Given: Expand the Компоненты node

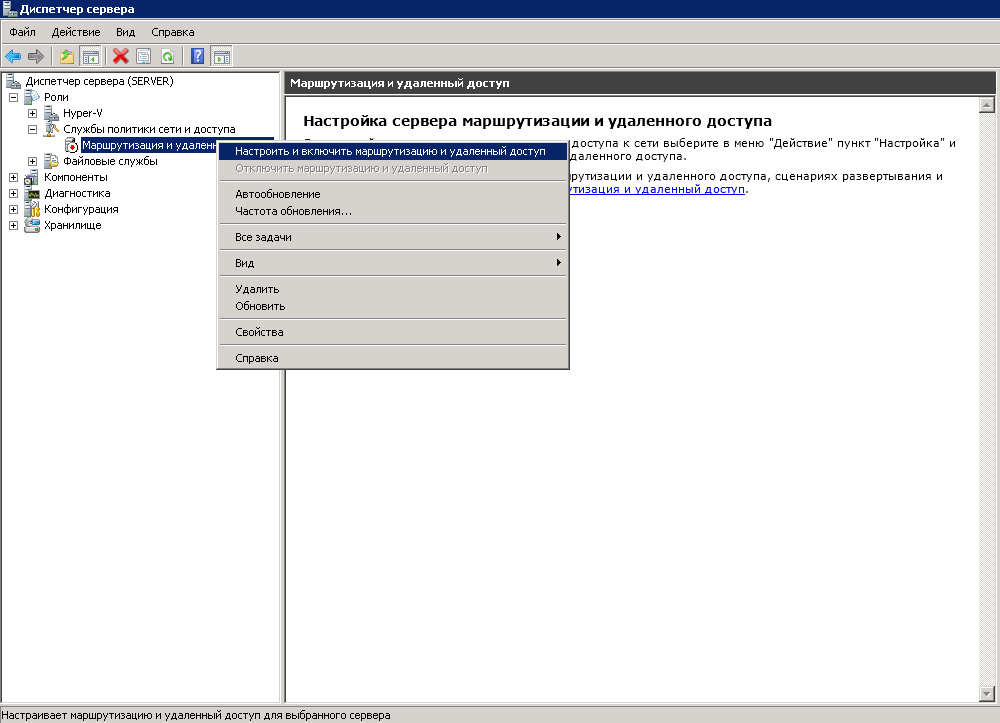Looking at the screenshot, I should [x=13, y=177].
